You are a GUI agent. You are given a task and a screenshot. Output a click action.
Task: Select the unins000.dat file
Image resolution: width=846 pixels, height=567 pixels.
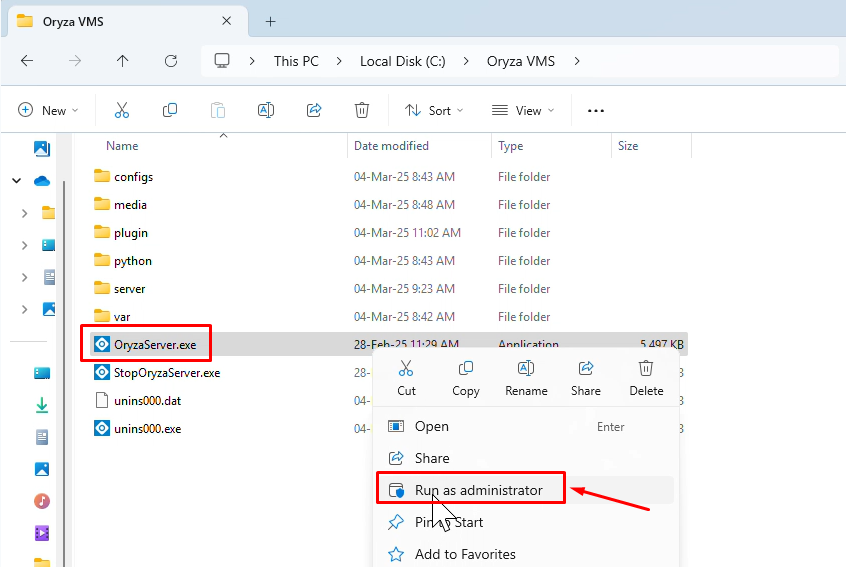[147, 400]
